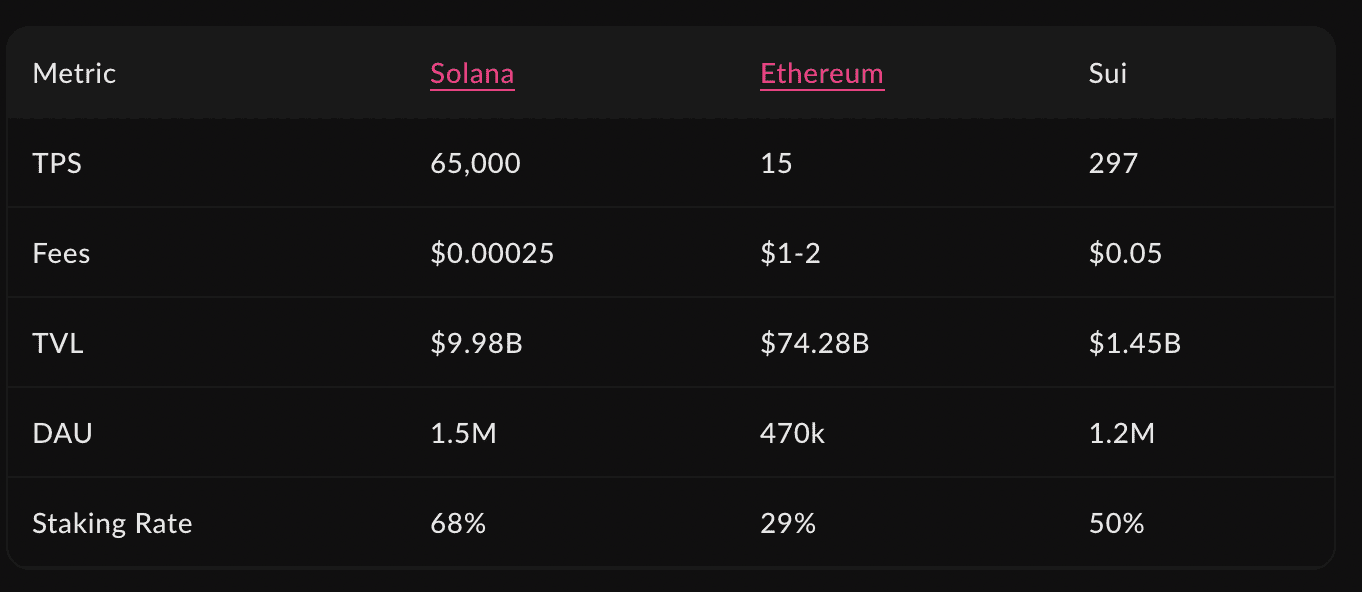Image resolution: width=1362 pixels, height=592 pixels.
Task: Select the Fees row label
Action: pyautogui.click(x=61, y=253)
